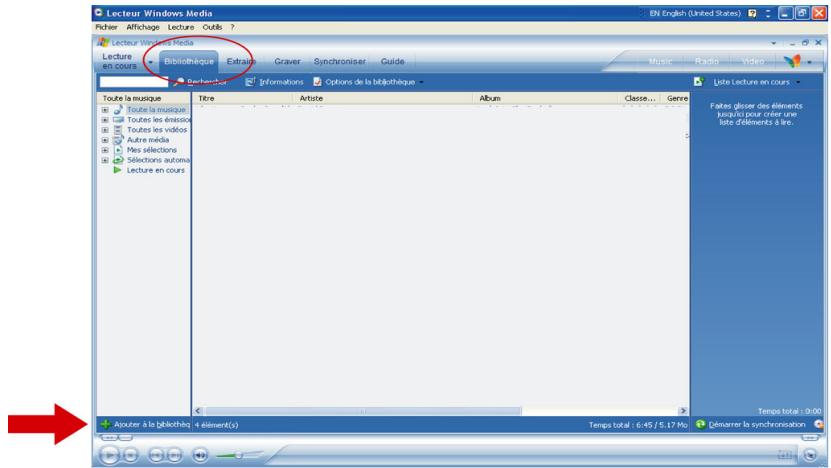The height and width of the screenshot is (468, 831).
Task: Click the Previous track button
Action: 156,455
